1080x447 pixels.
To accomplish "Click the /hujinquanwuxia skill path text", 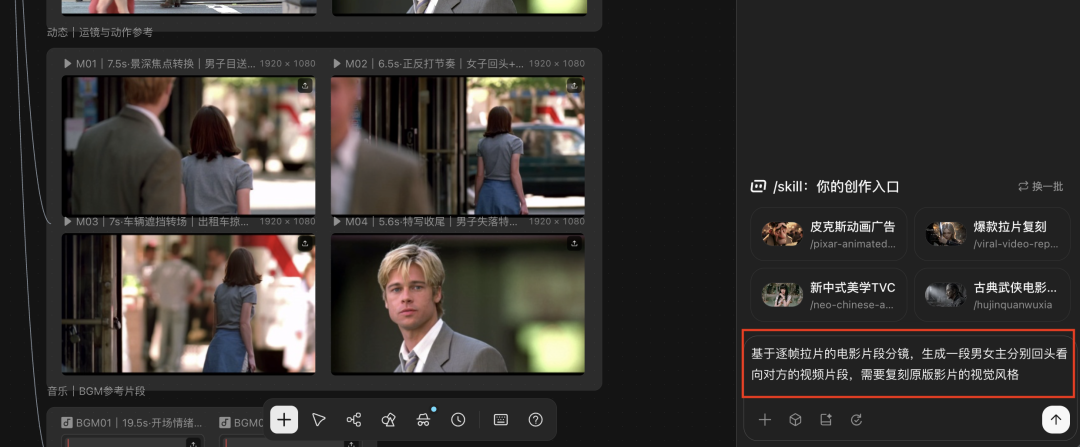I will (x=1012, y=305).
